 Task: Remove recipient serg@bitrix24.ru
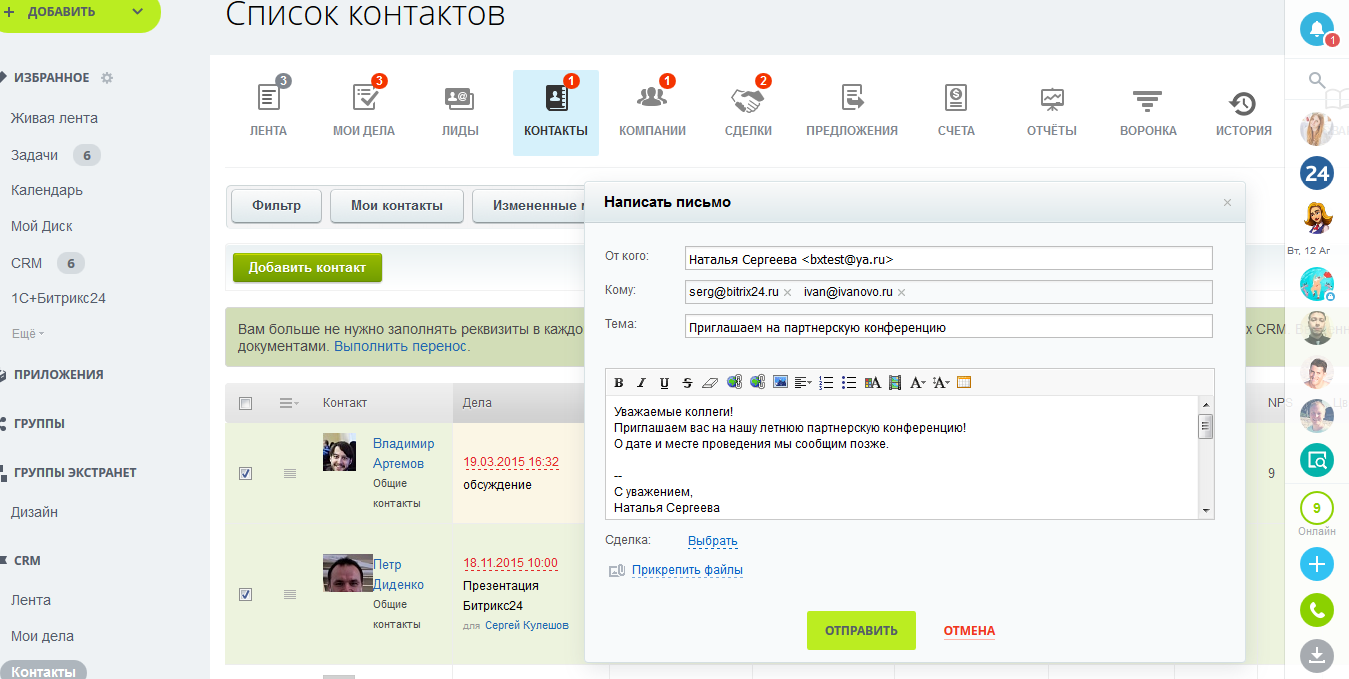click(787, 292)
